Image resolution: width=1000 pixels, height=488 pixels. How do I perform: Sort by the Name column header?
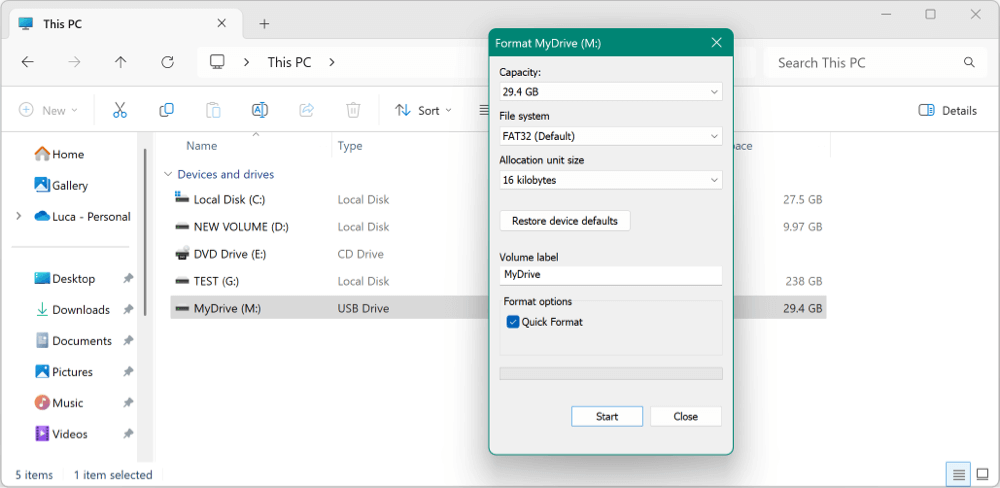202,146
